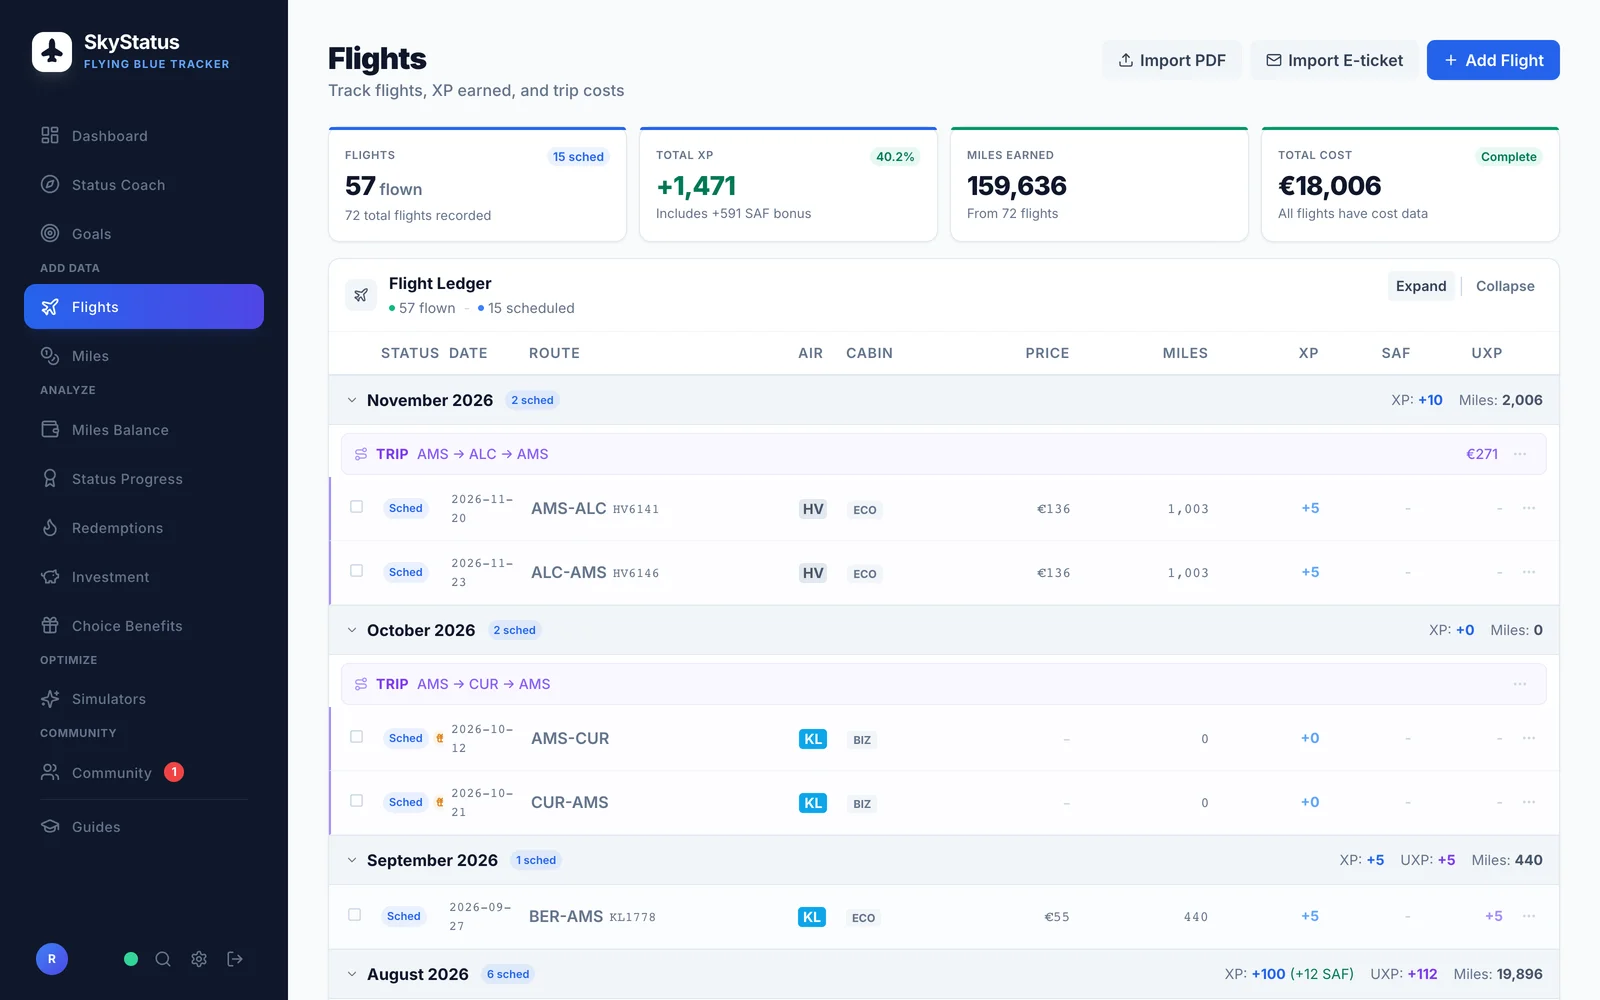Open the user avatar R
The height and width of the screenshot is (1000, 1600).
click(x=52, y=959)
